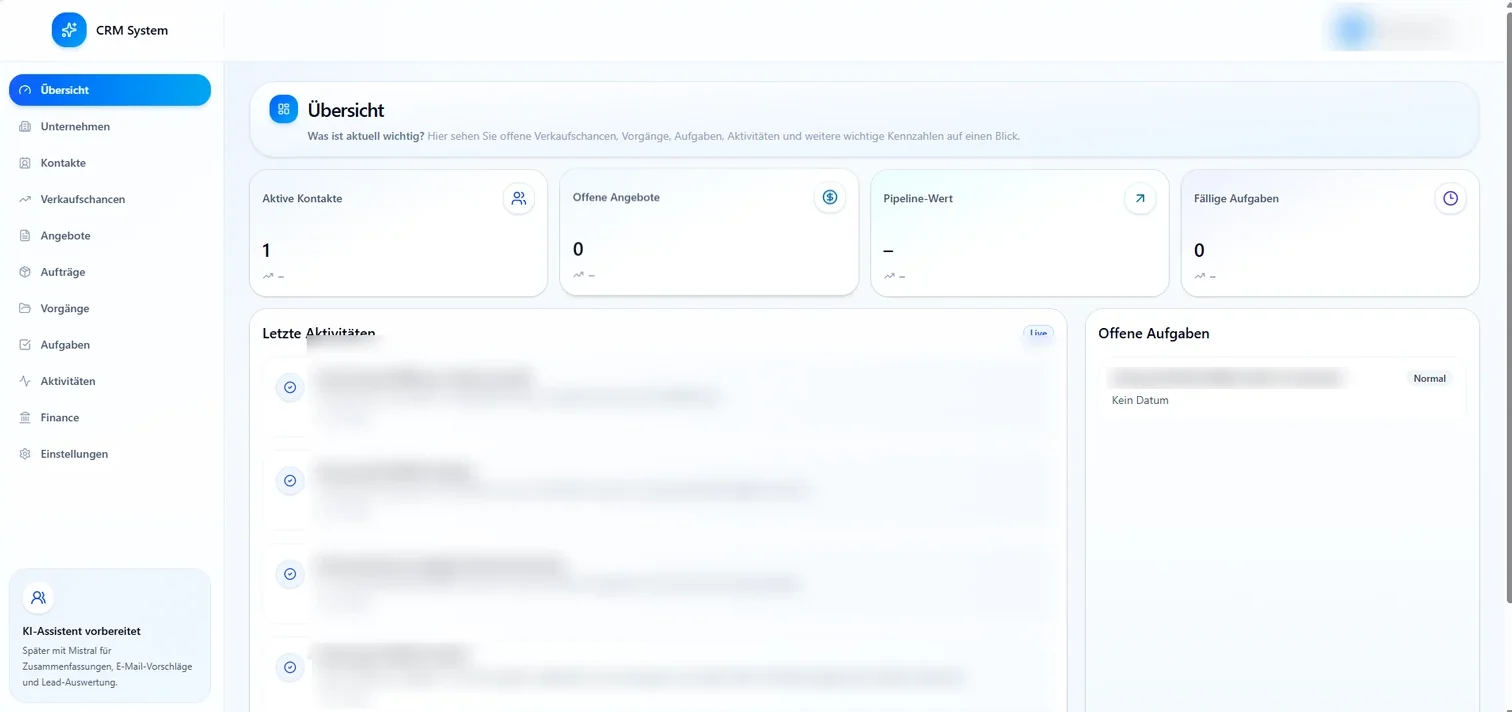Image resolution: width=1512 pixels, height=712 pixels.
Task: Click the dollar icon on Offene Angebote card
Action: click(x=829, y=197)
